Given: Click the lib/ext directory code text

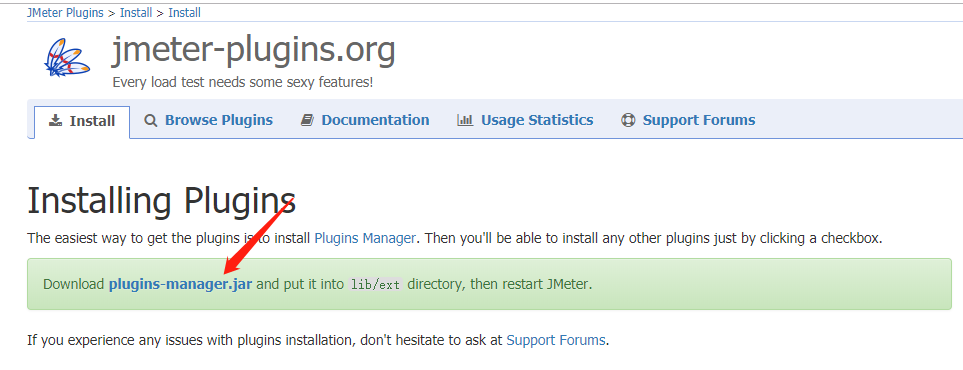Looking at the screenshot, I should click(x=375, y=285).
